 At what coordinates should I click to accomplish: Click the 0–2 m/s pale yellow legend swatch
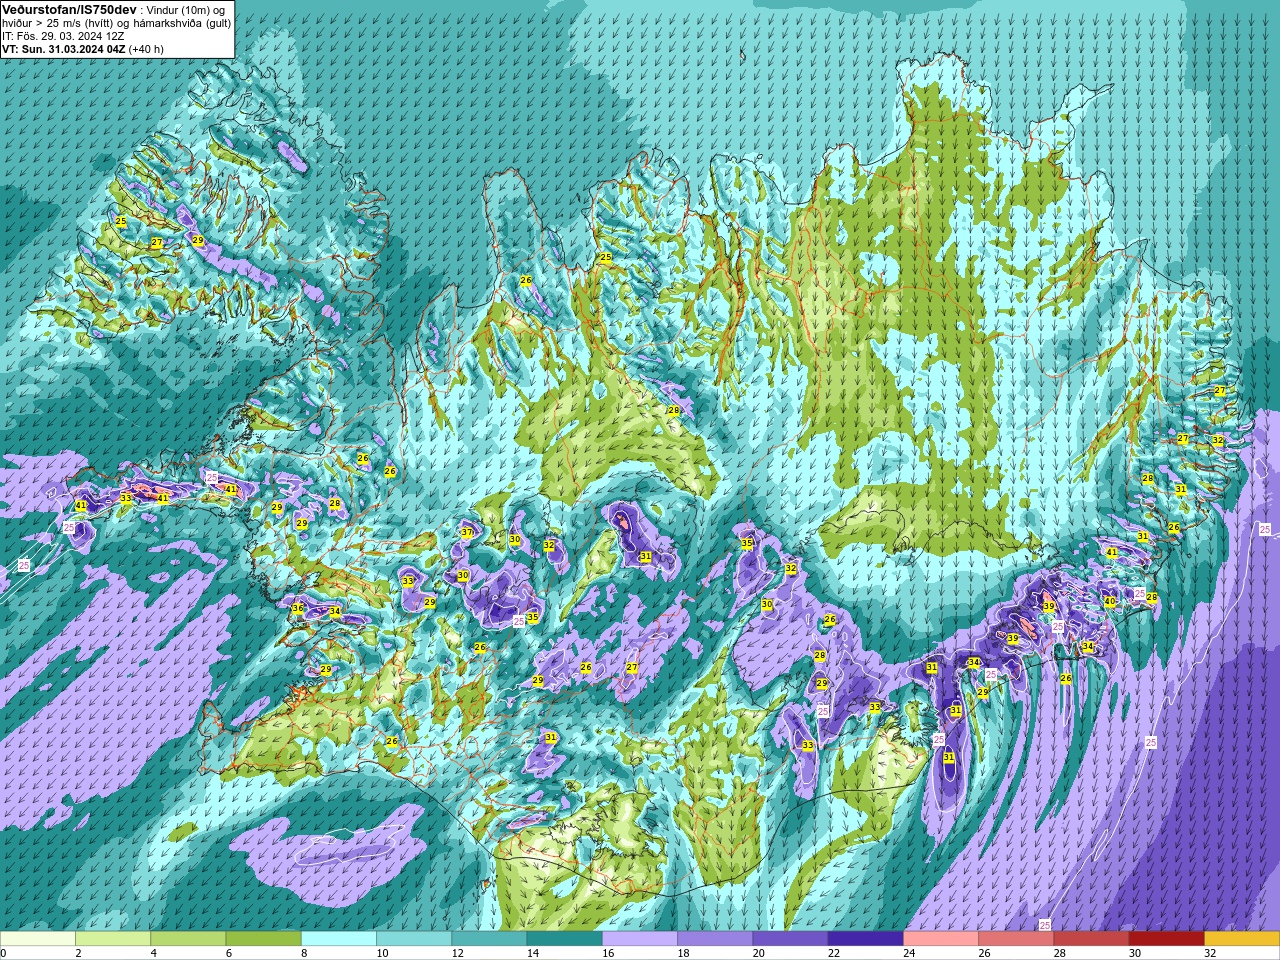[x=38, y=939]
